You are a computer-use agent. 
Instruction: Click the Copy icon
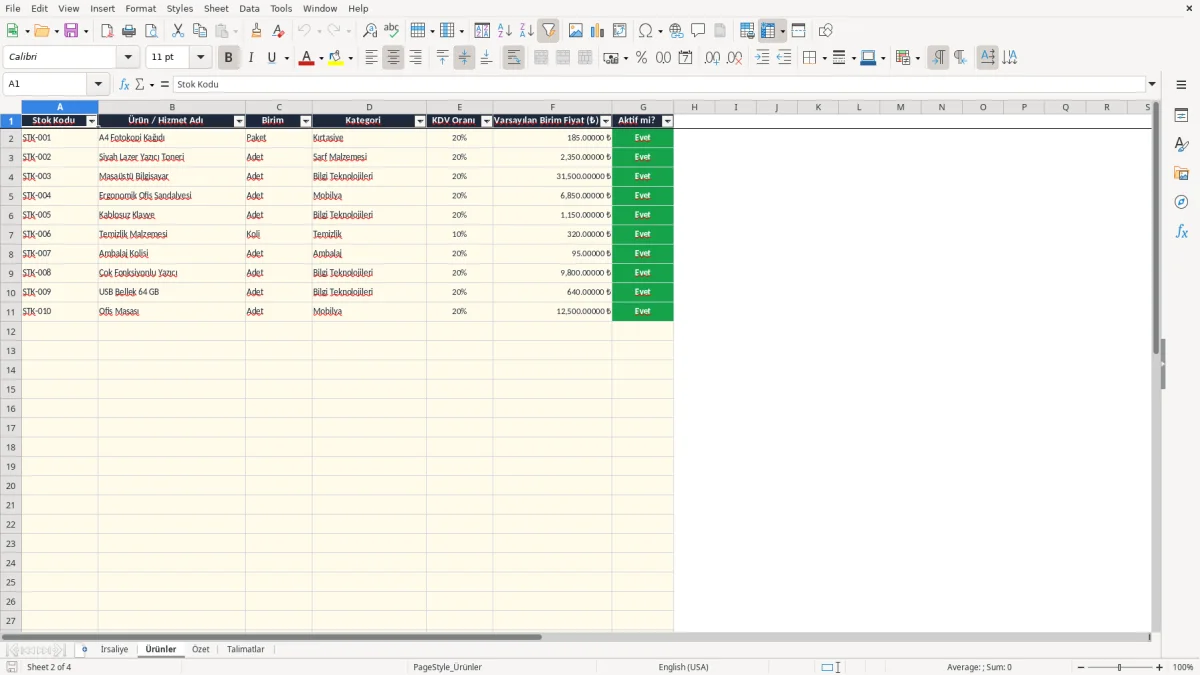(200, 31)
